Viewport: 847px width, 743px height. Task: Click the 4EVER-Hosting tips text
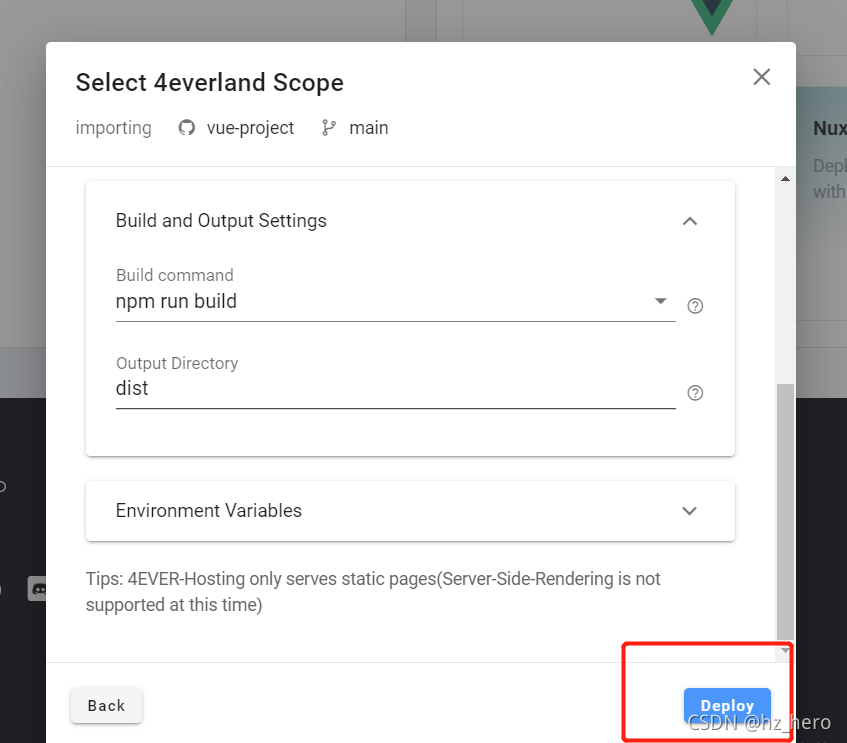[373, 592]
